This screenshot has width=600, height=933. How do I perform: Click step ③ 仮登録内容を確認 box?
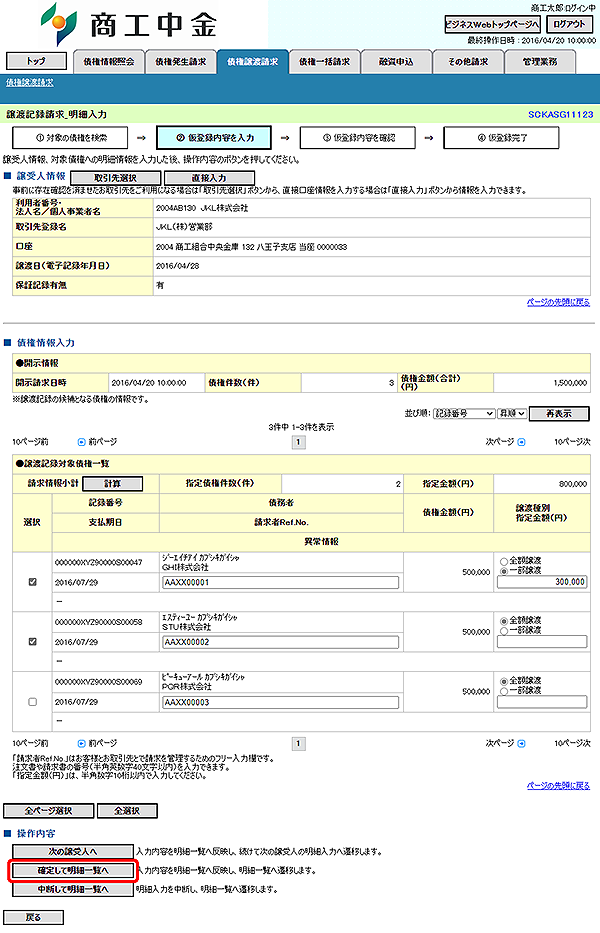pos(358,137)
